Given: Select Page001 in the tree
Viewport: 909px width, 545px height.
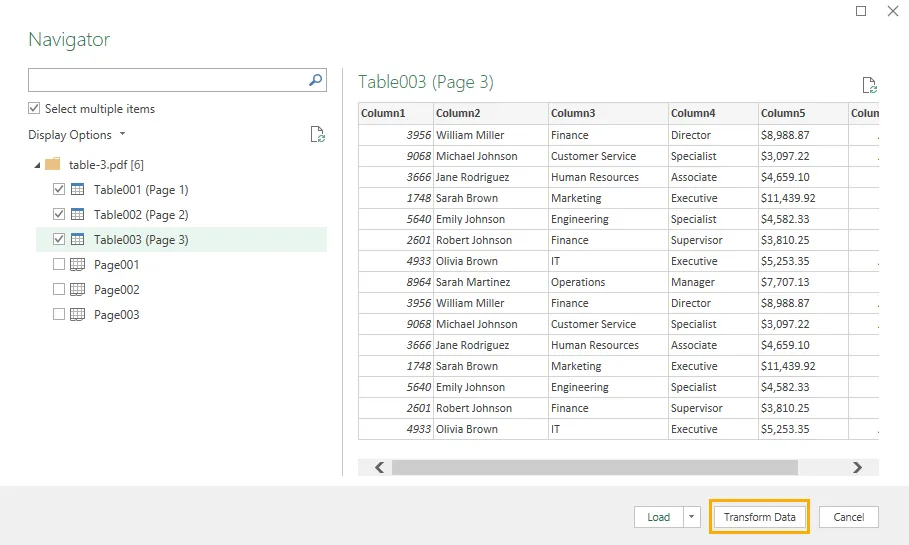Looking at the screenshot, I should [117, 264].
